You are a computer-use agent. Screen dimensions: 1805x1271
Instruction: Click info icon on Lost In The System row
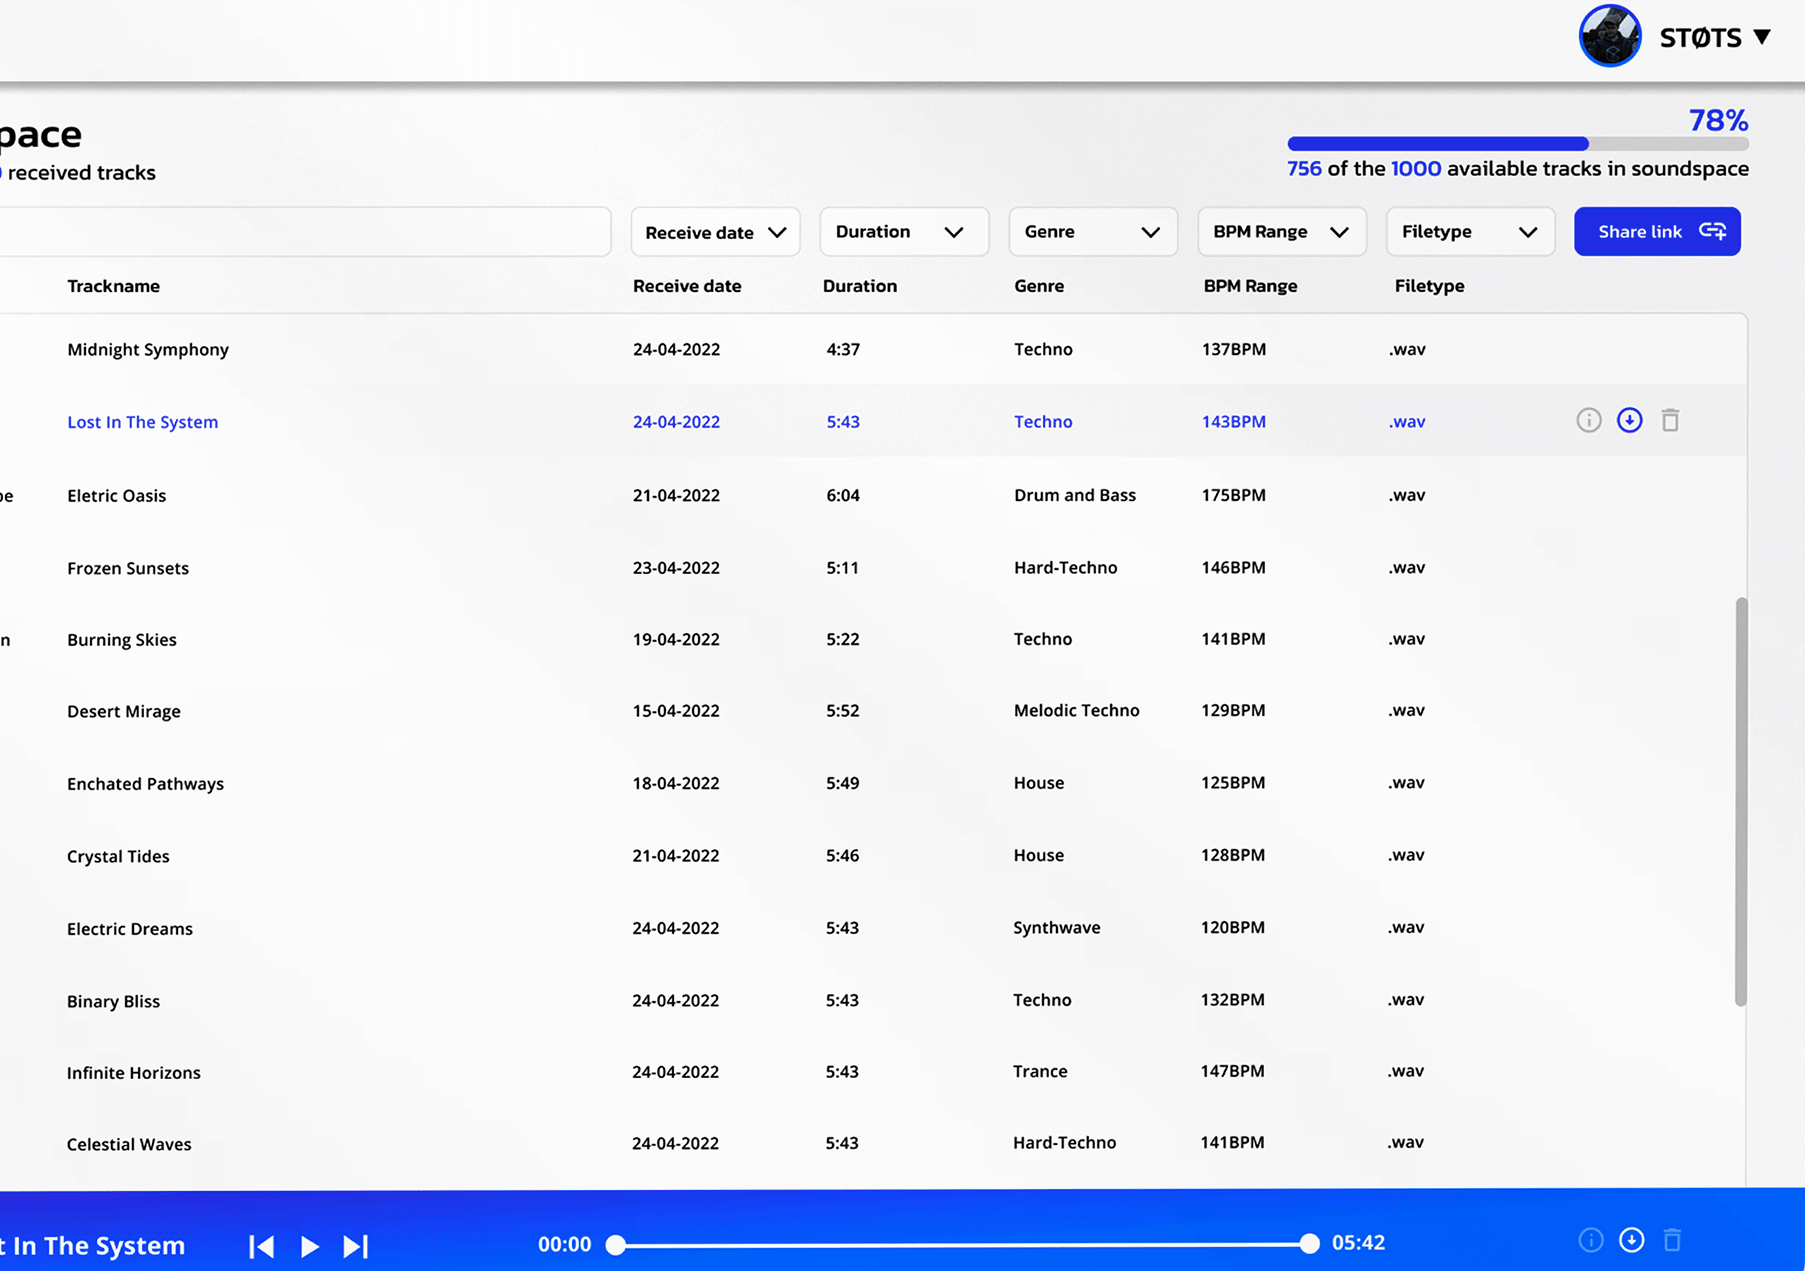pyautogui.click(x=1588, y=421)
